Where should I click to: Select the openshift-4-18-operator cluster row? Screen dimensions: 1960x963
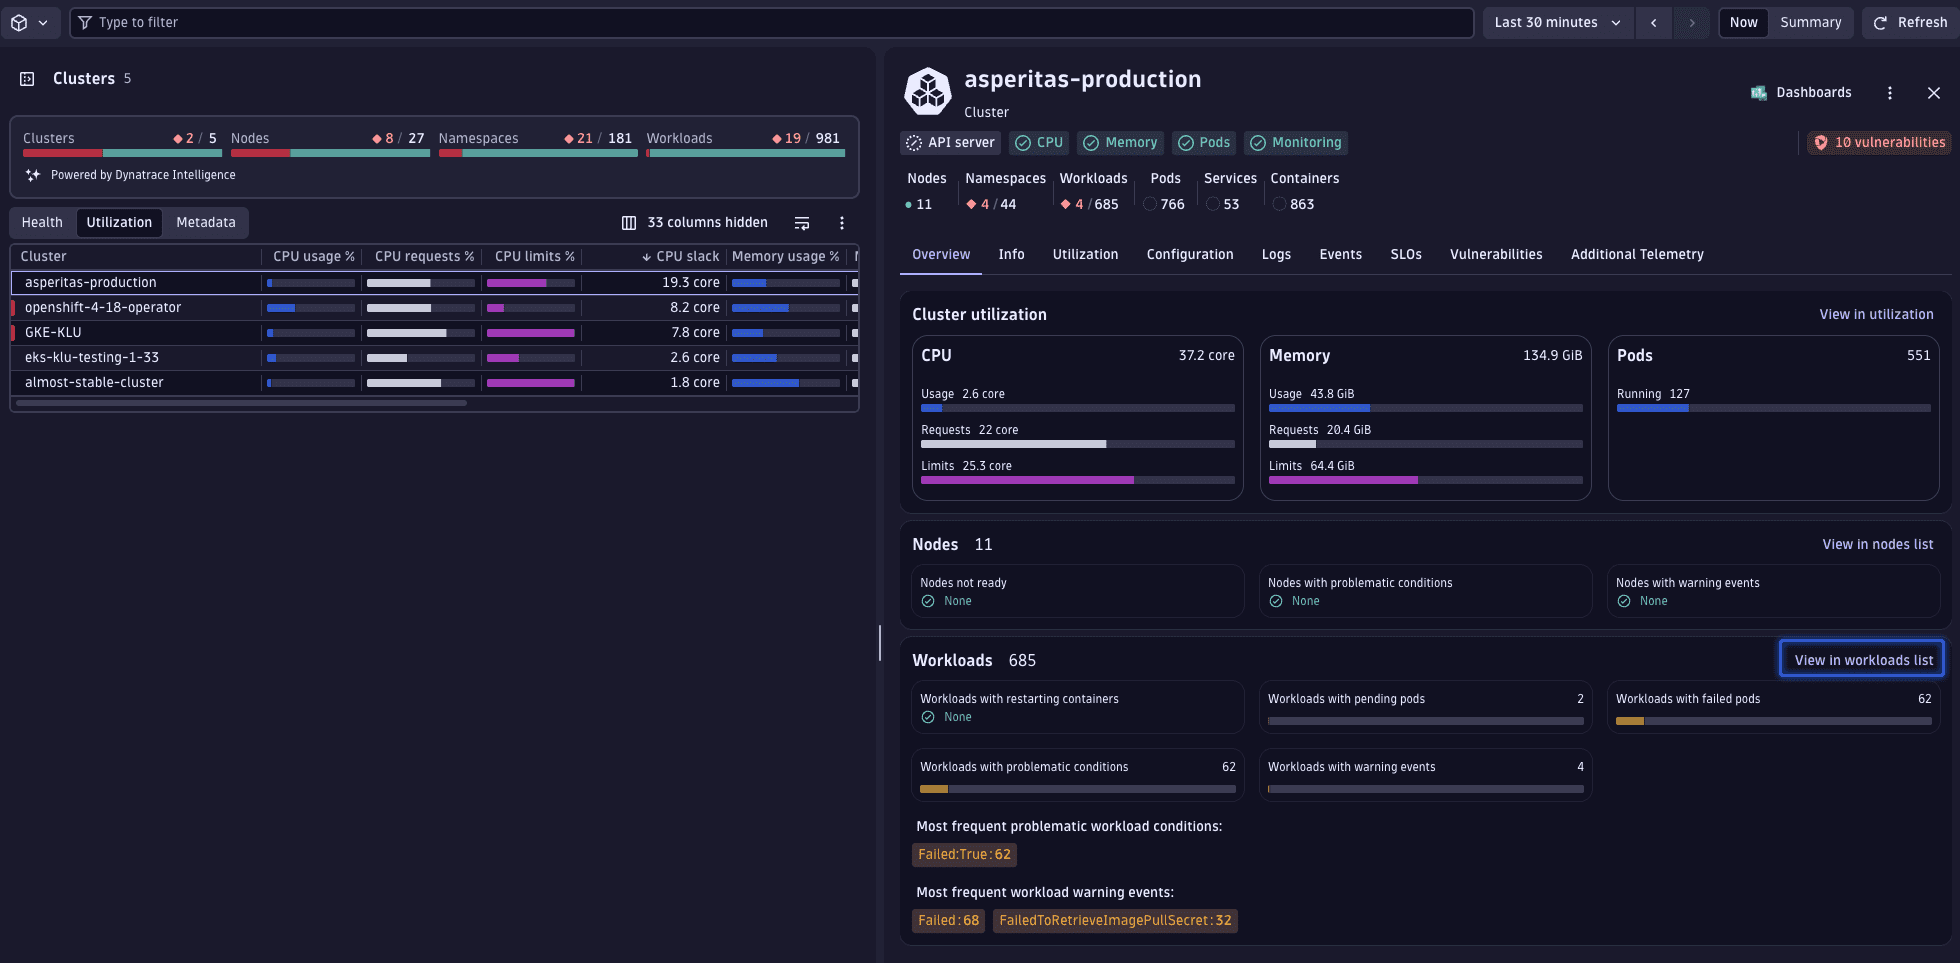point(103,307)
